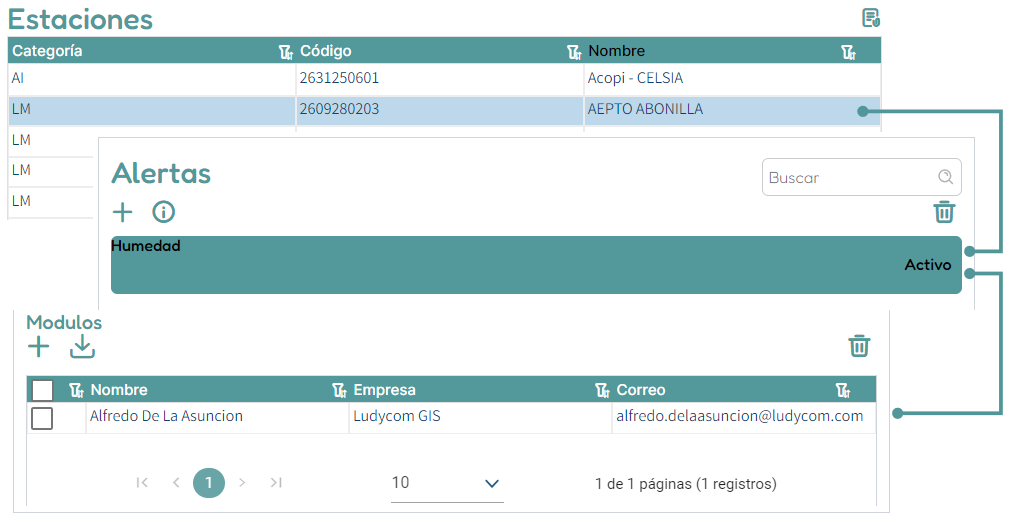
Task: Click the Modulos trash delete icon
Action: [859, 346]
